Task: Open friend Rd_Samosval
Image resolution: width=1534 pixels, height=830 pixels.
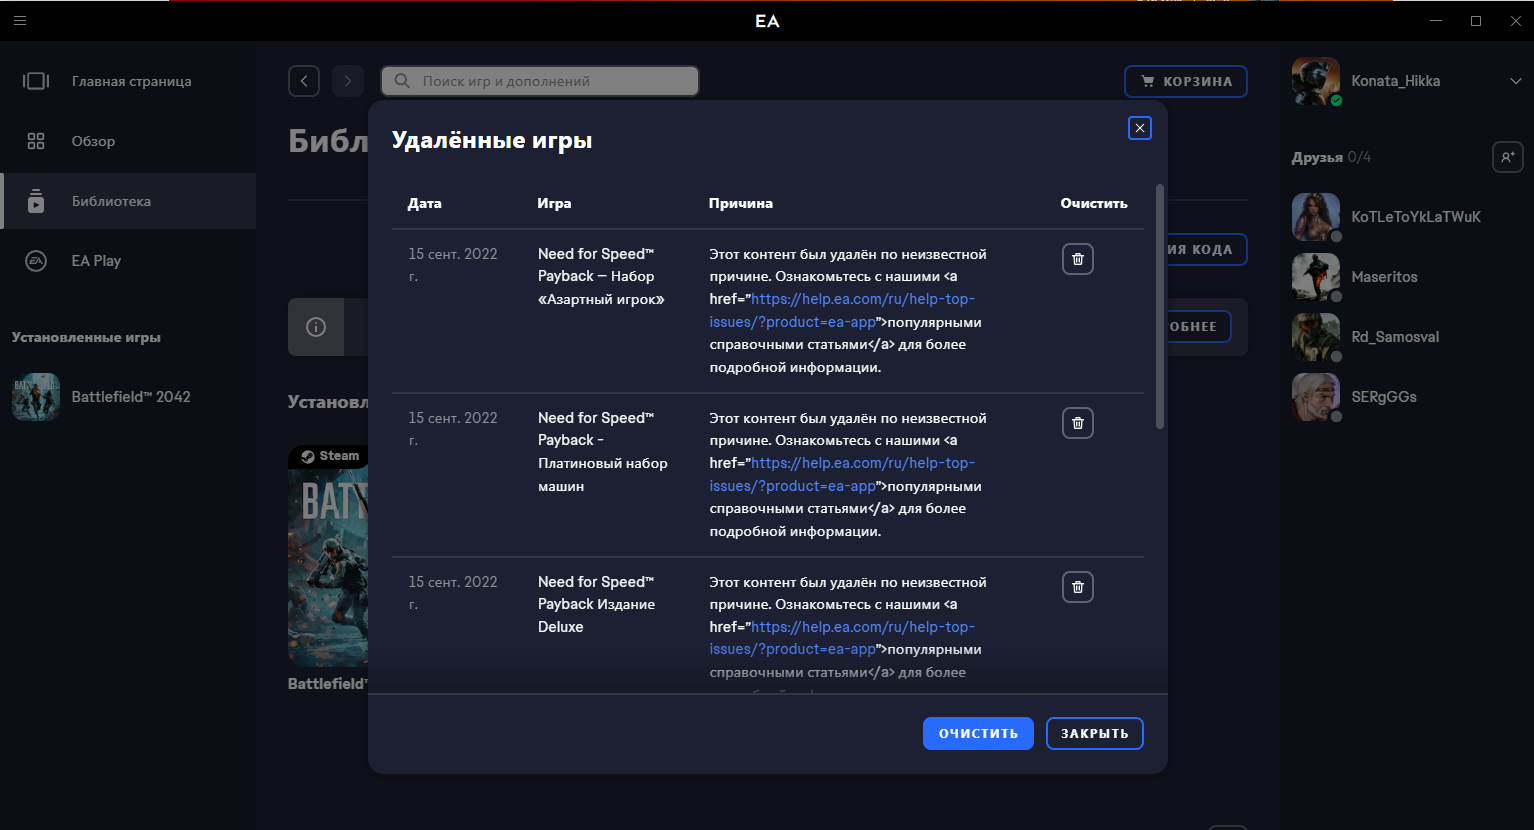Action: (1407, 337)
